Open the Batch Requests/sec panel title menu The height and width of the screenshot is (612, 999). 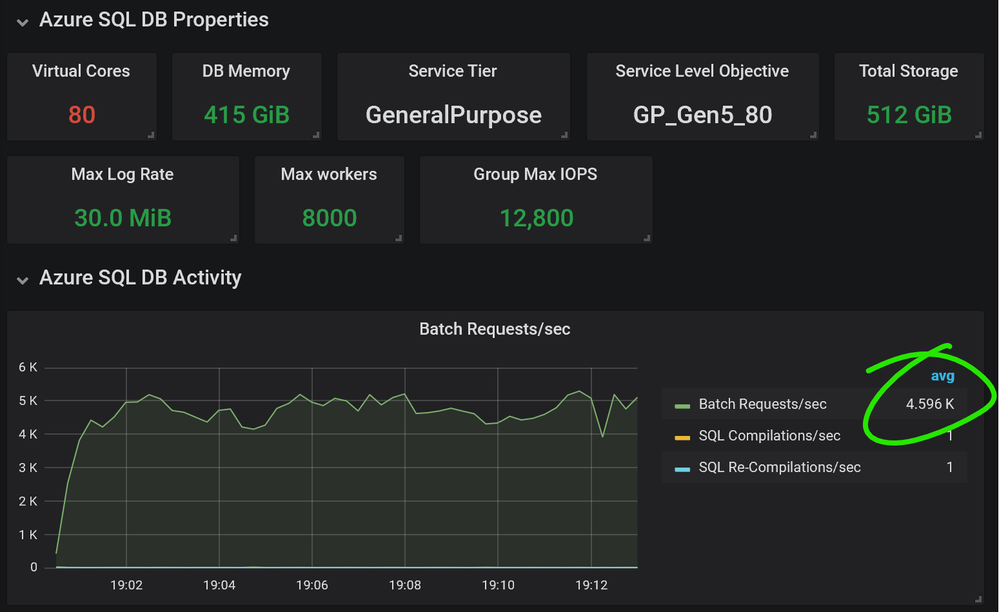494,329
